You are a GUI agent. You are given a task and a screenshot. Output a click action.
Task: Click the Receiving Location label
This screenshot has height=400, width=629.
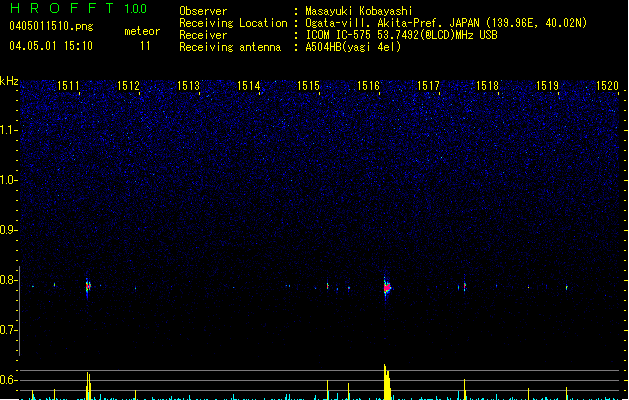coord(233,23)
